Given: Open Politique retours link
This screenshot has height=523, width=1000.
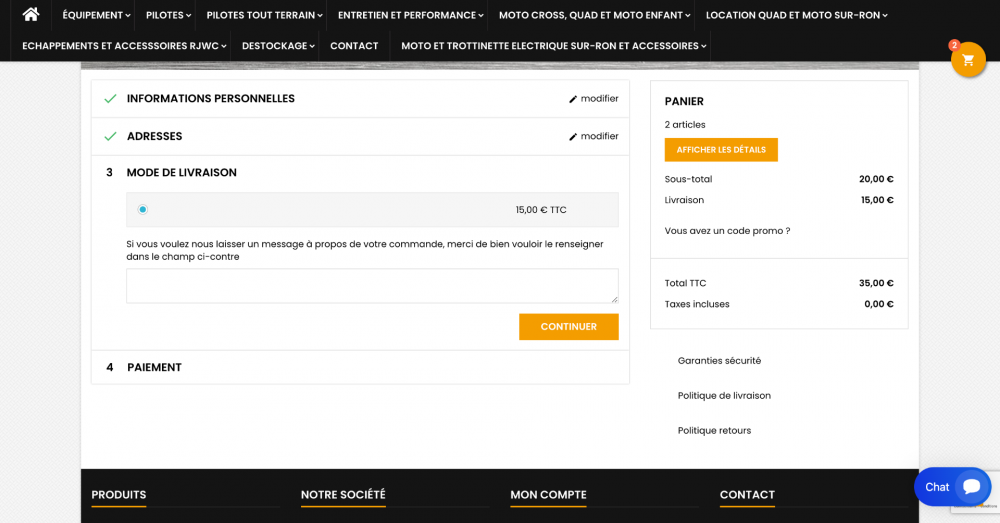Looking at the screenshot, I should (714, 431).
